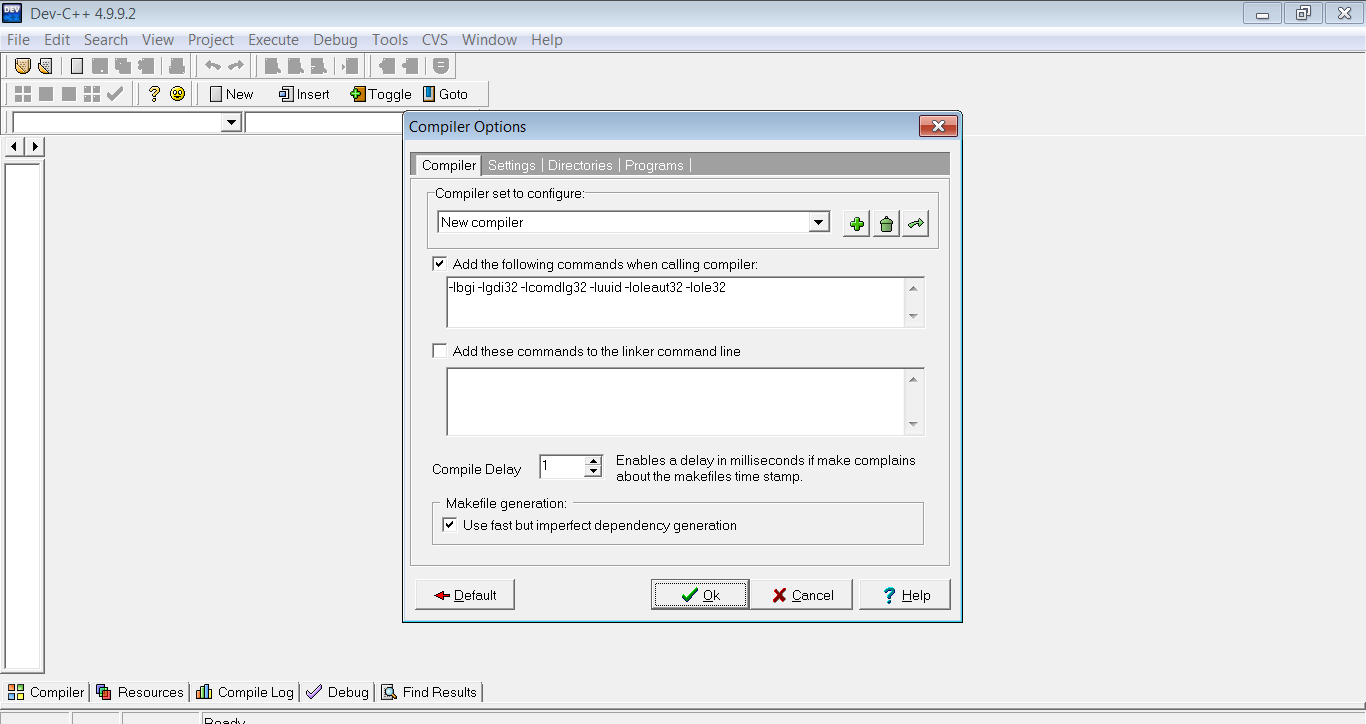
Task: Click the grayed Replace toolbar icon
Action: pyautogui.click(x=295, y=66)
